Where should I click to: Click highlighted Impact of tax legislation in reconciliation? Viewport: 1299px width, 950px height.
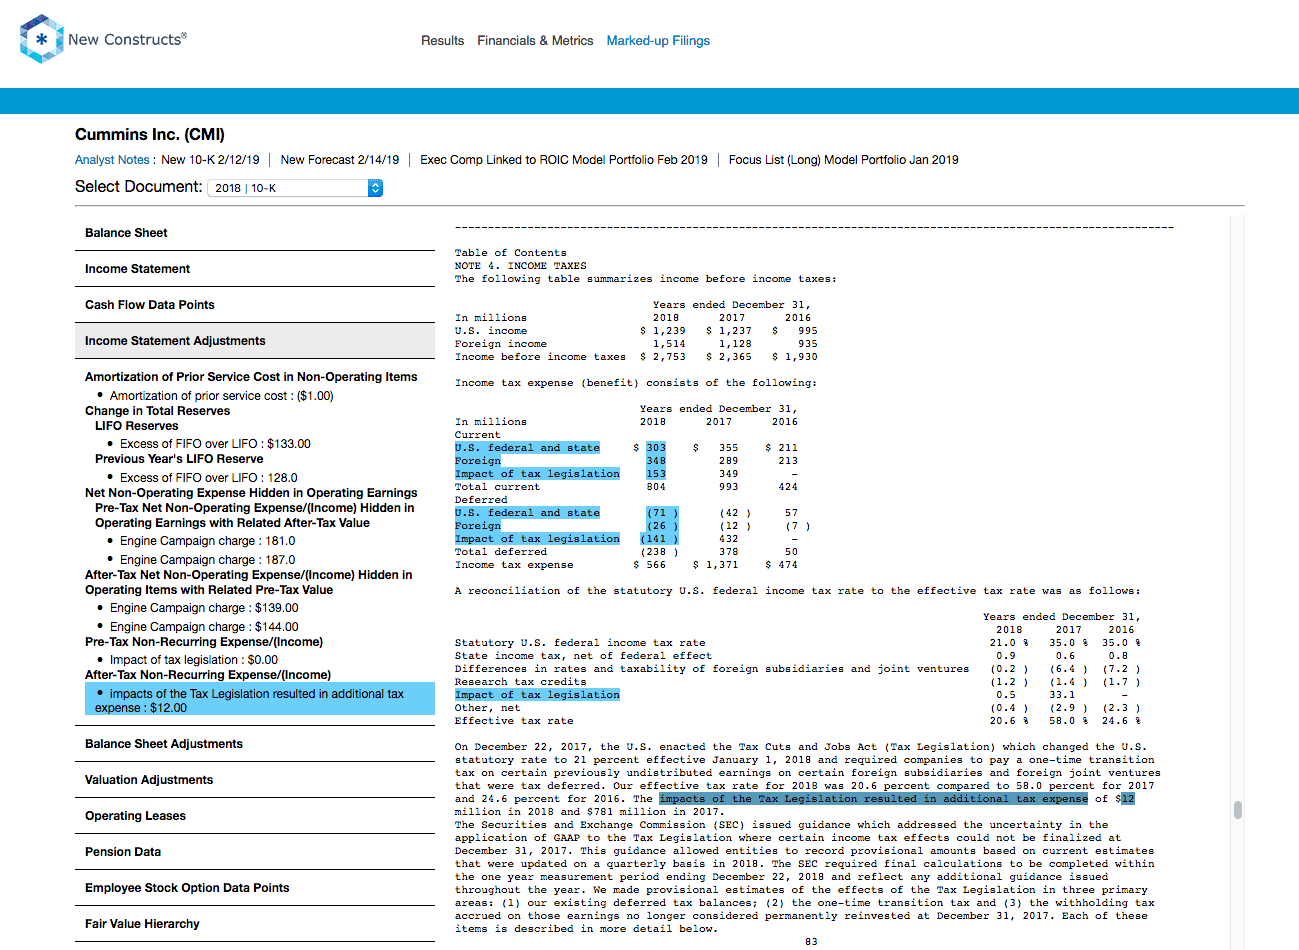(537, 695)
